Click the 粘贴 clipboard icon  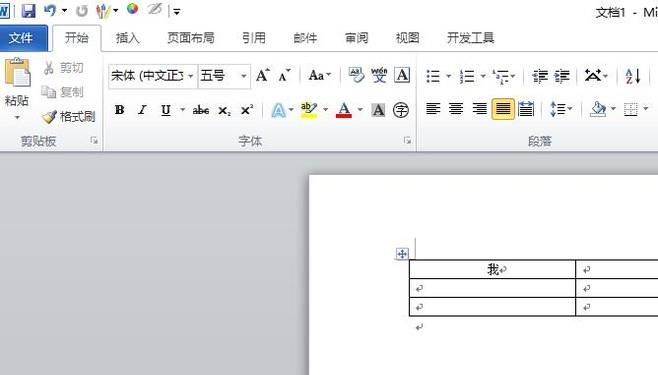pyautogui.click(x=17, y=73)
